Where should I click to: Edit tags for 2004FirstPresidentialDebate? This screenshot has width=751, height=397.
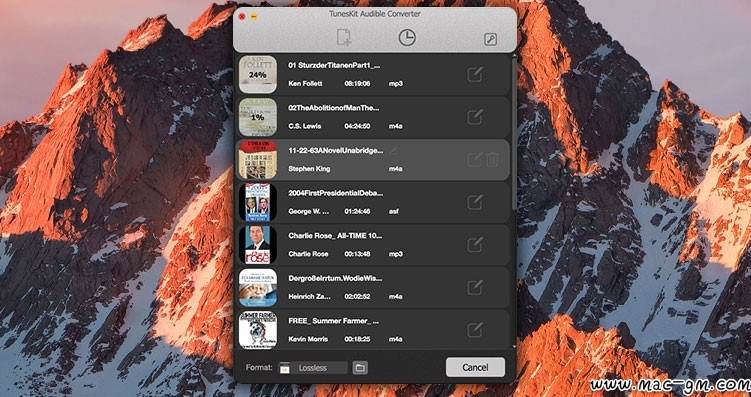point(475,202)
